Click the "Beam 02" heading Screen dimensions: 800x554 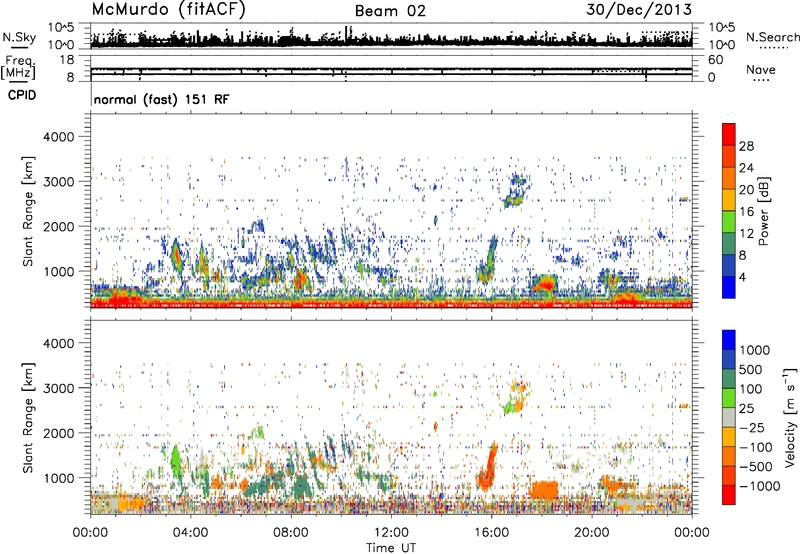tap(390, 11)
